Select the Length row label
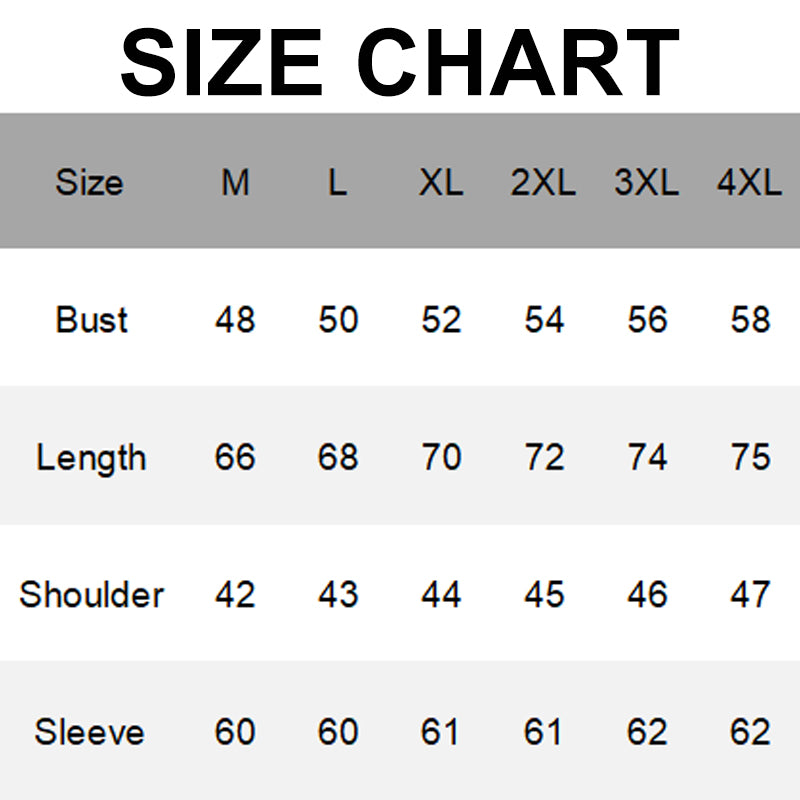The height and width of the screenshot is (800, 800). (x=91, y=458)
